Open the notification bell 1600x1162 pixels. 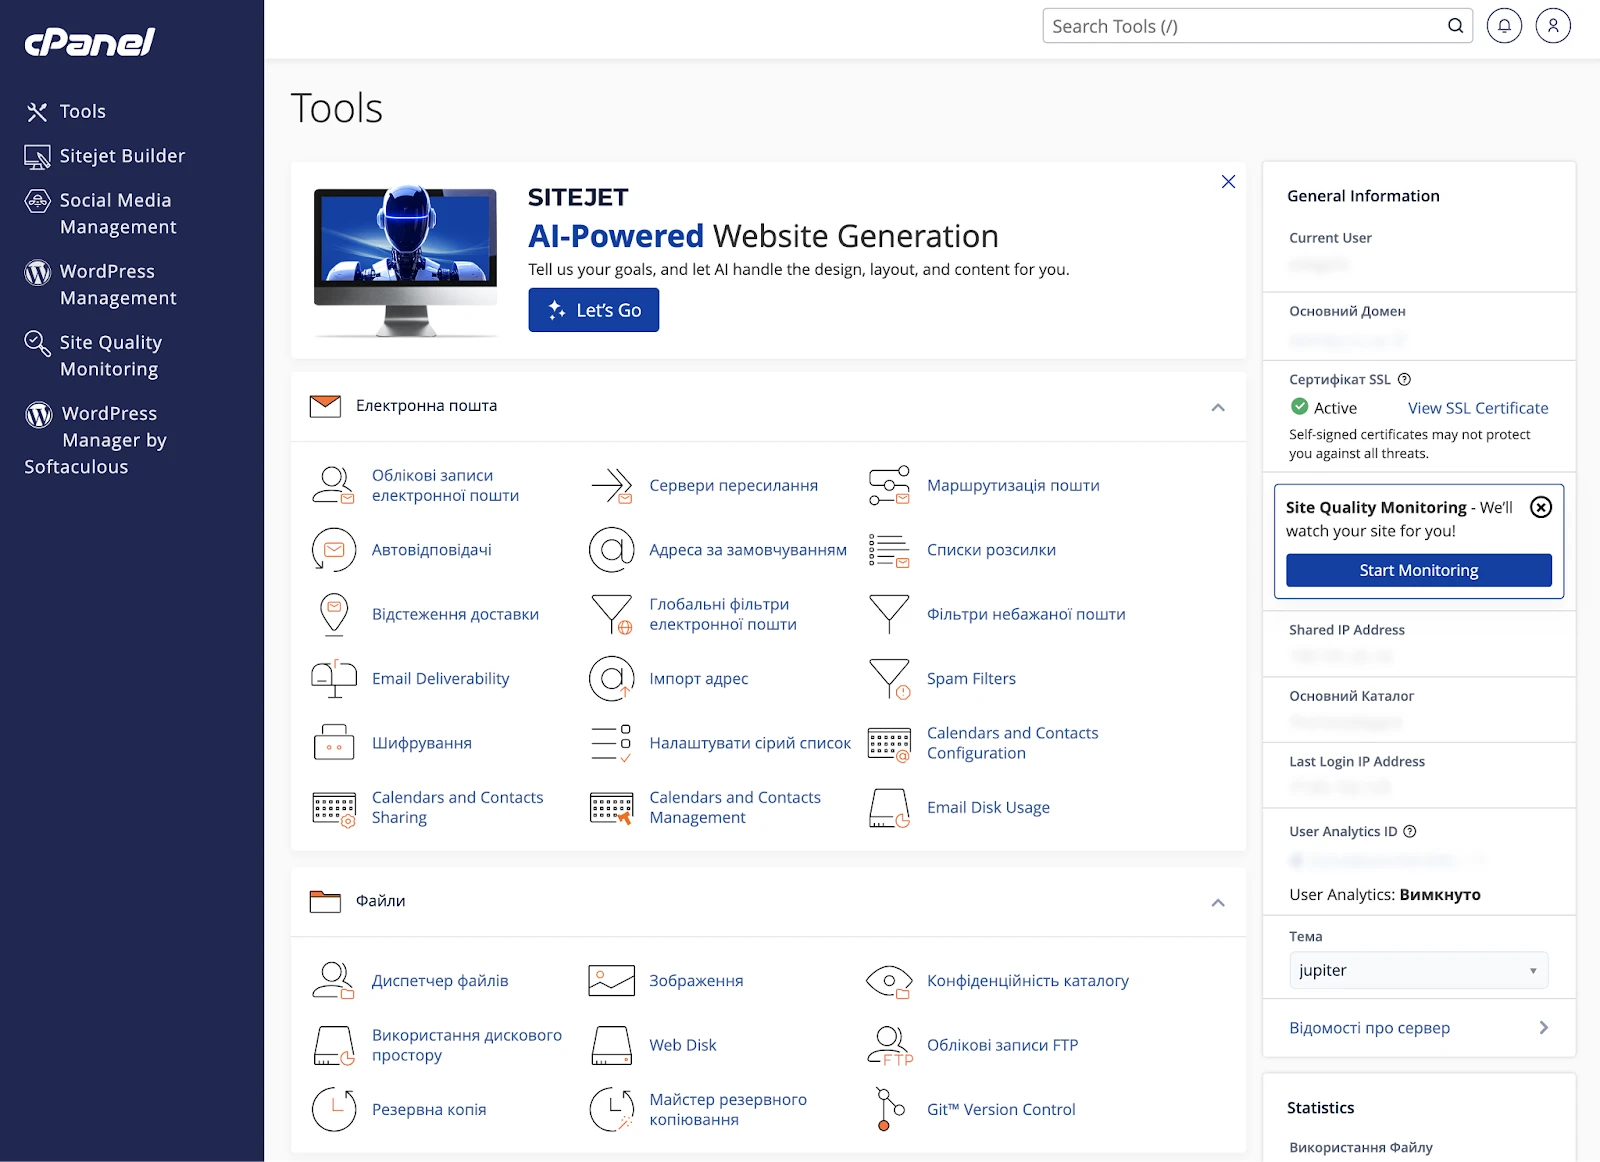tap(1504, 26)
